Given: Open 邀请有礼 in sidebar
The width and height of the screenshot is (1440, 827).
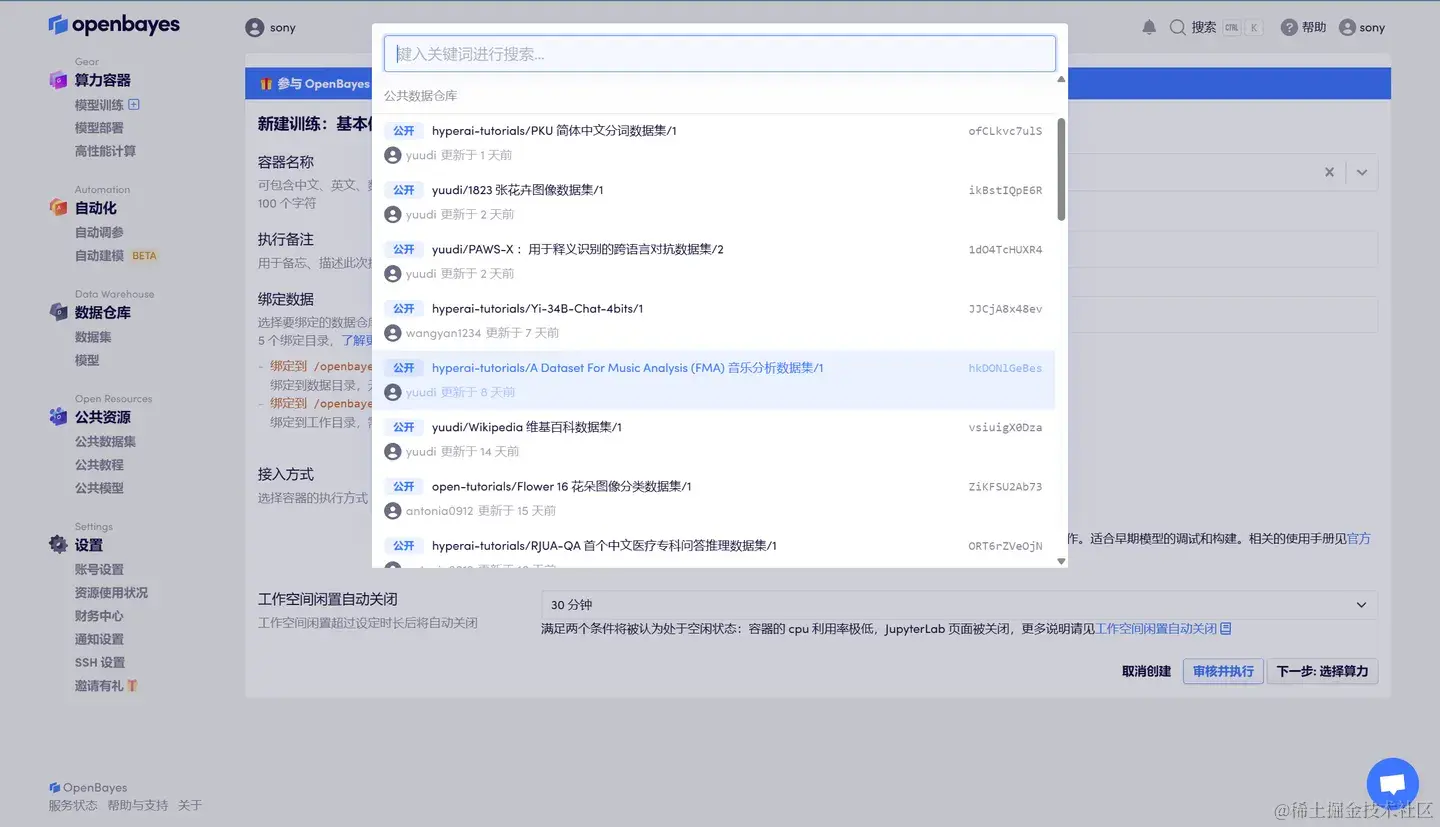Looking at the screenshot, I should (99, 686).
